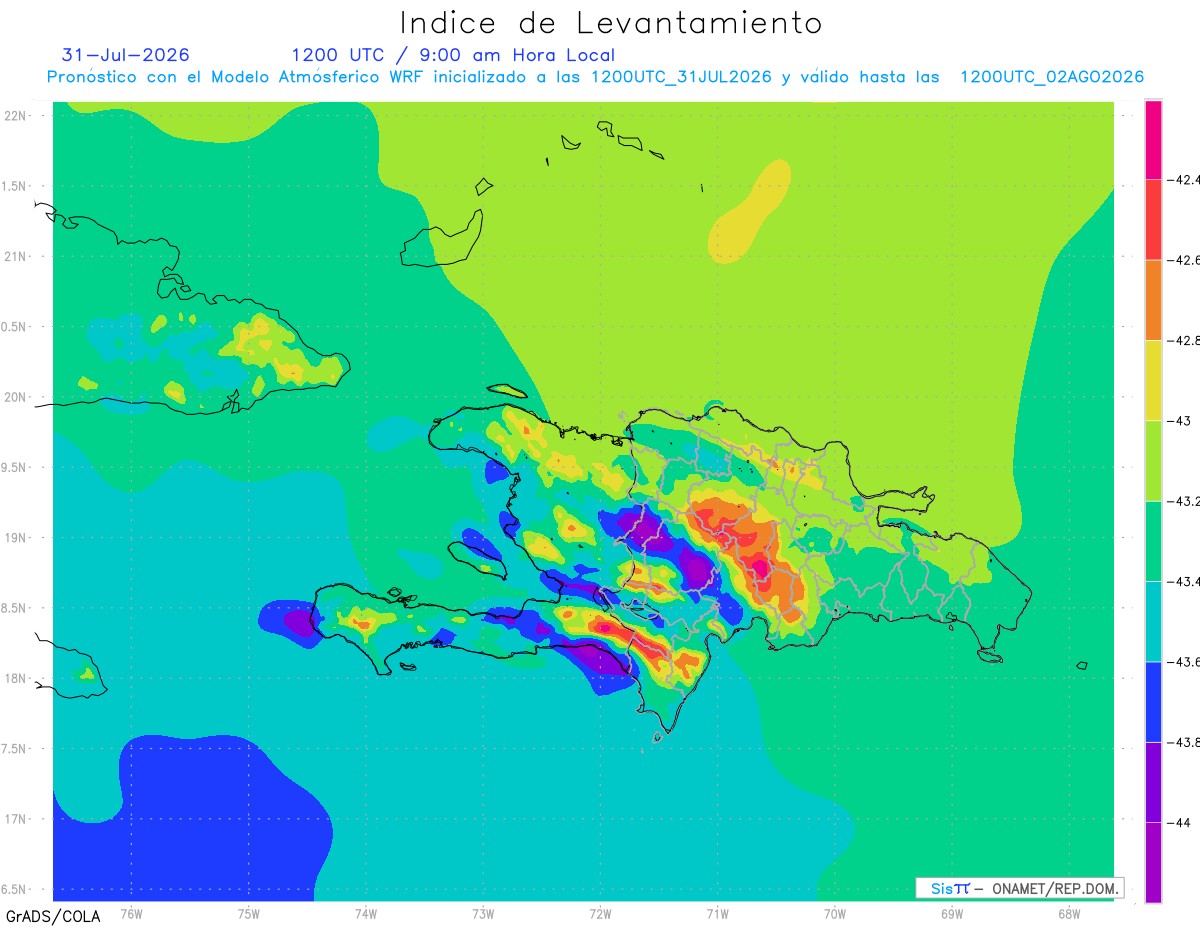The image size is (1200, 927).
Task: Click the '-43.6' colorbar value
Action: [1184, 662]
